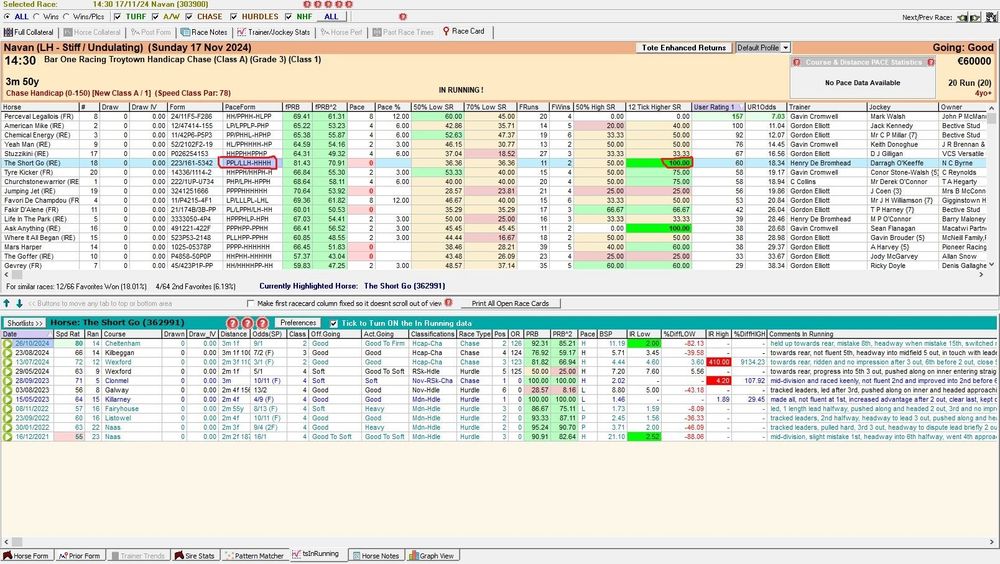
Task: Switch to the Pattern Matcher tab
Action: tap(254, 556)
